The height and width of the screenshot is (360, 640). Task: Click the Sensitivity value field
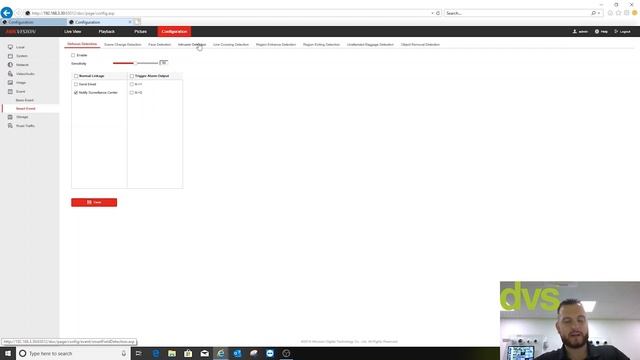(163, 63)
